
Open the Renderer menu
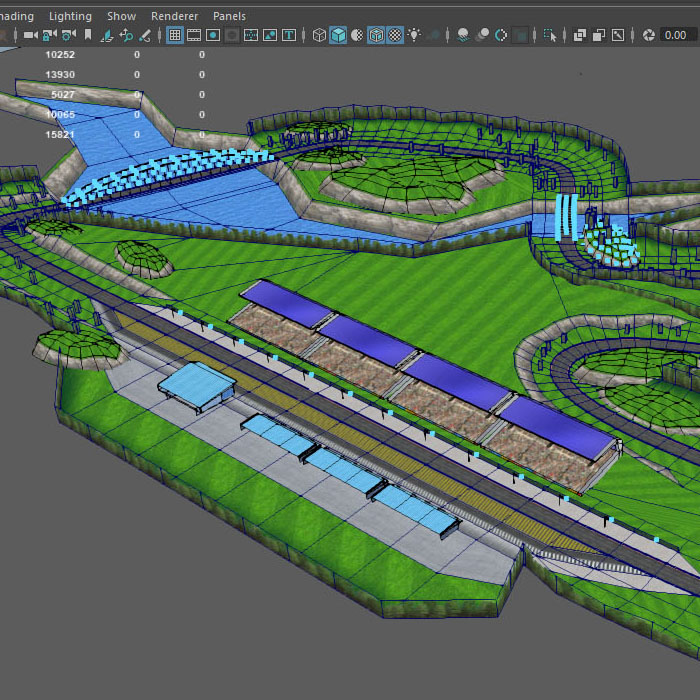174,16
